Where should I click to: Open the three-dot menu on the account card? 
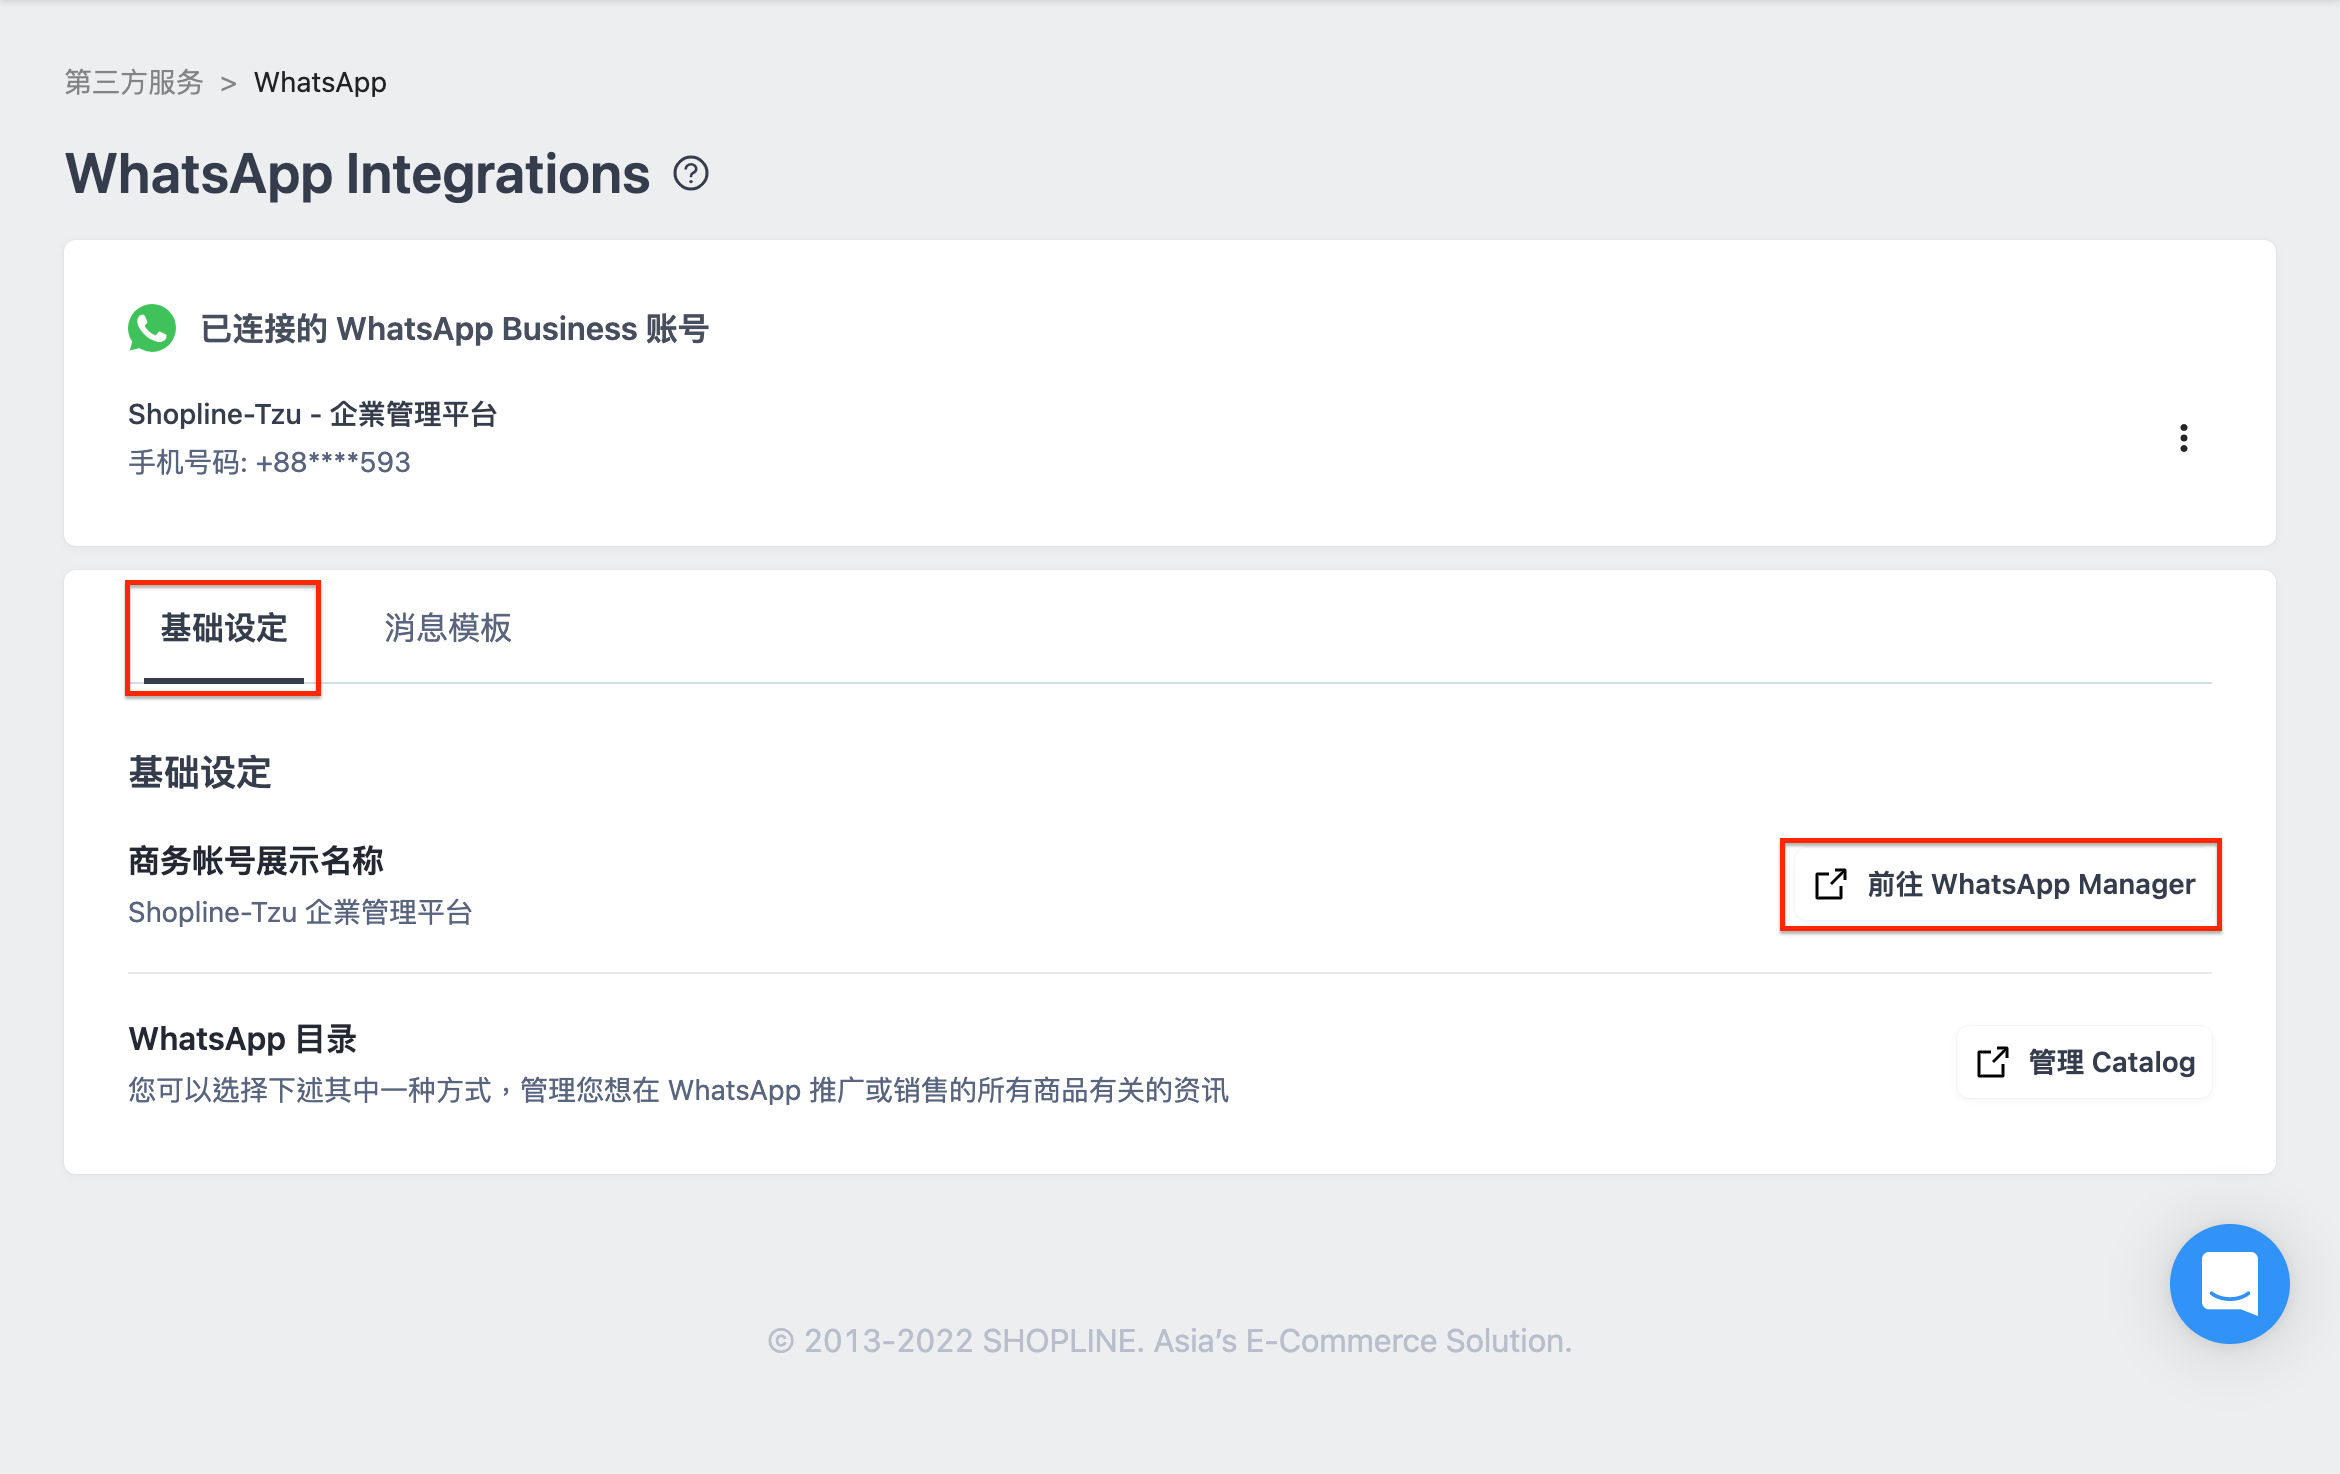2183,438
